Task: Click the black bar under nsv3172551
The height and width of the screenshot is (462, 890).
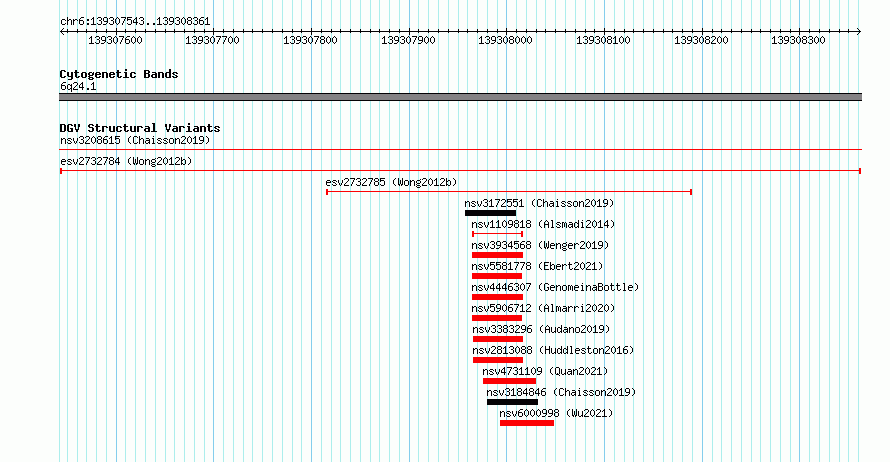Action: pos(490,213)
